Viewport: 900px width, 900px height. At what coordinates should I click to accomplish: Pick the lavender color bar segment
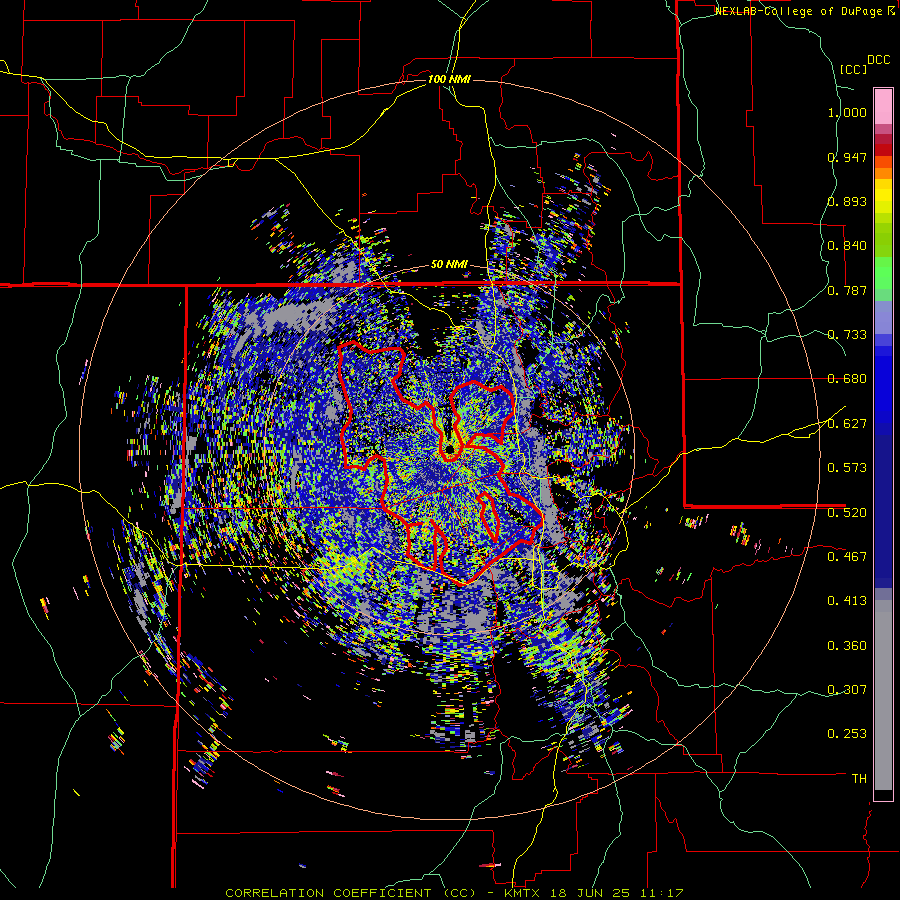pos(883,318)
